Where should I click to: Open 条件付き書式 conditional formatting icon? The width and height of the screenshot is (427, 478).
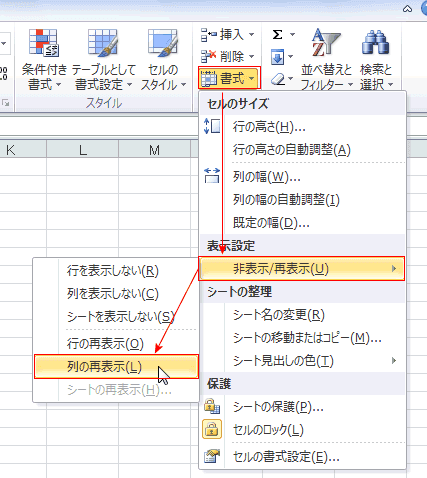tap(44, 43)
